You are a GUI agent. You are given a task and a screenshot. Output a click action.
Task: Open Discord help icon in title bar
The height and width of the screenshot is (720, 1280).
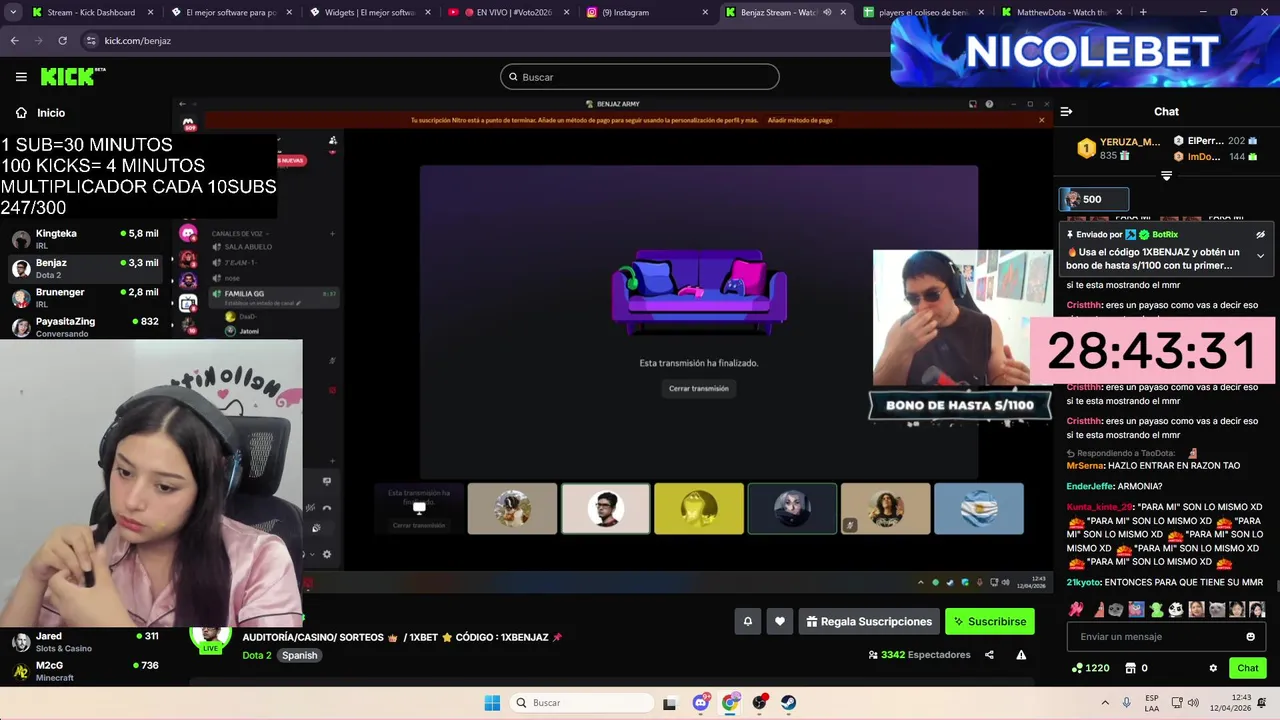point(989,104)
